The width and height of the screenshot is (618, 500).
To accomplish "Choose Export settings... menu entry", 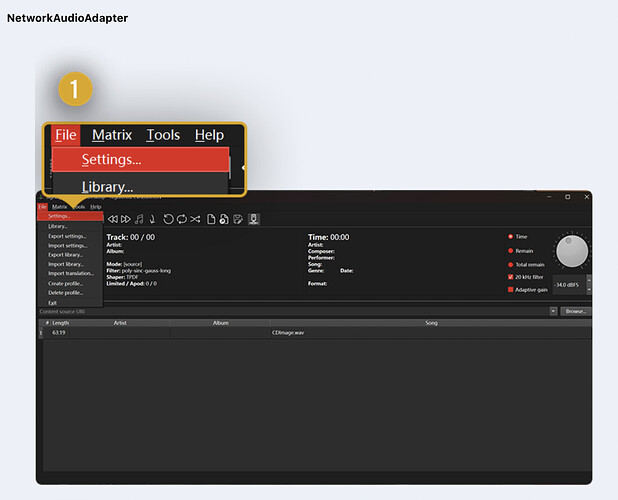I will [70, 236].
